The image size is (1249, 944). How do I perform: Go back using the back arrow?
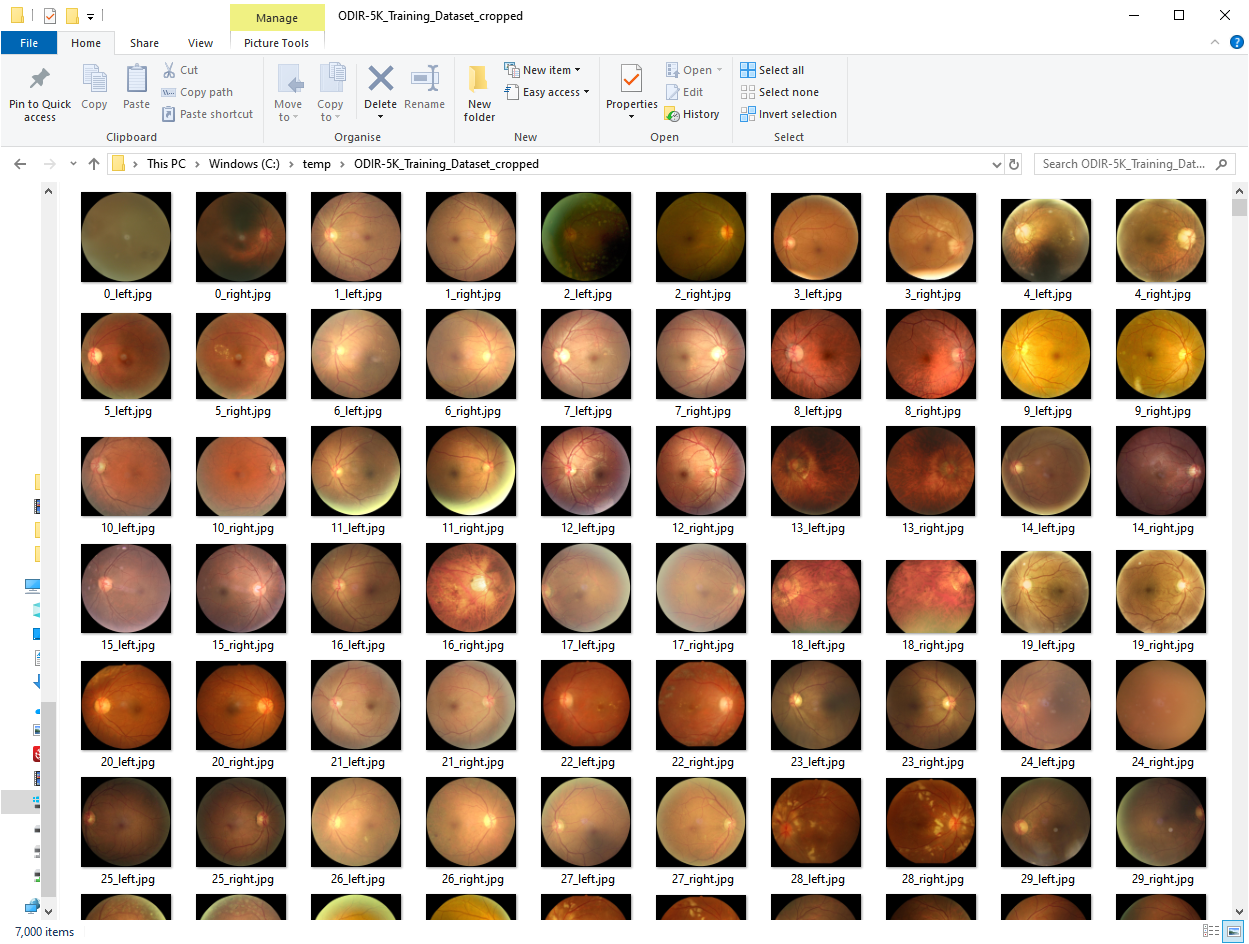[x=20, y=164]
